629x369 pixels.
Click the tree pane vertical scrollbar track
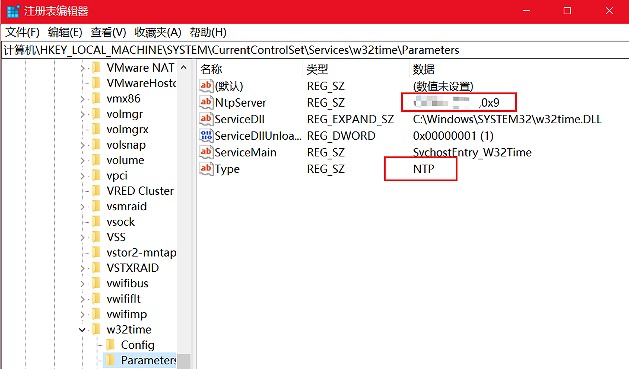(x=184, y=214)
